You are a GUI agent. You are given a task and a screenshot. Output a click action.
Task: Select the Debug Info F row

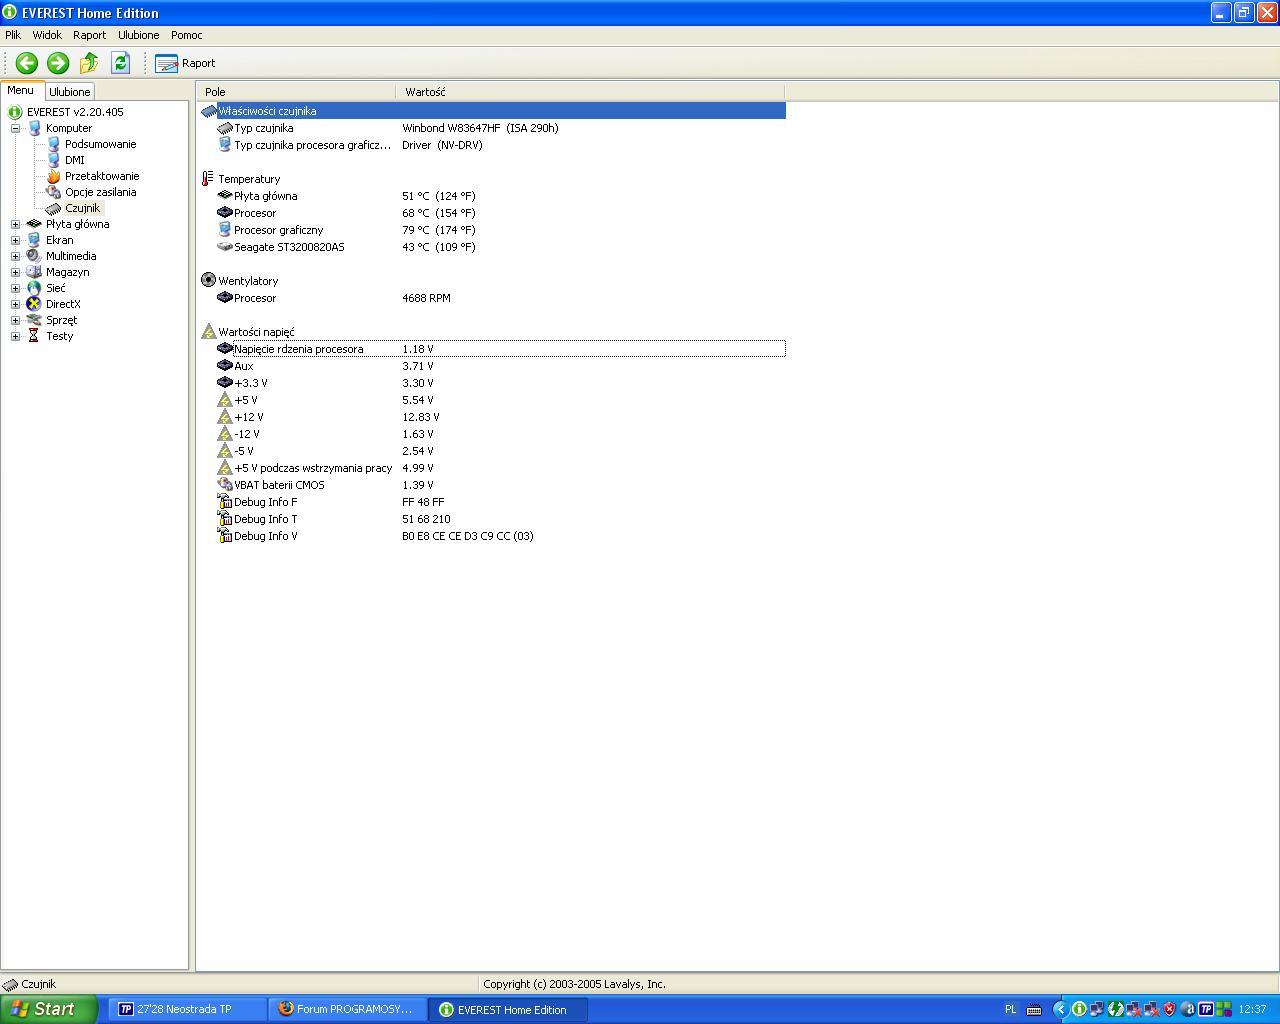point(492,502)
